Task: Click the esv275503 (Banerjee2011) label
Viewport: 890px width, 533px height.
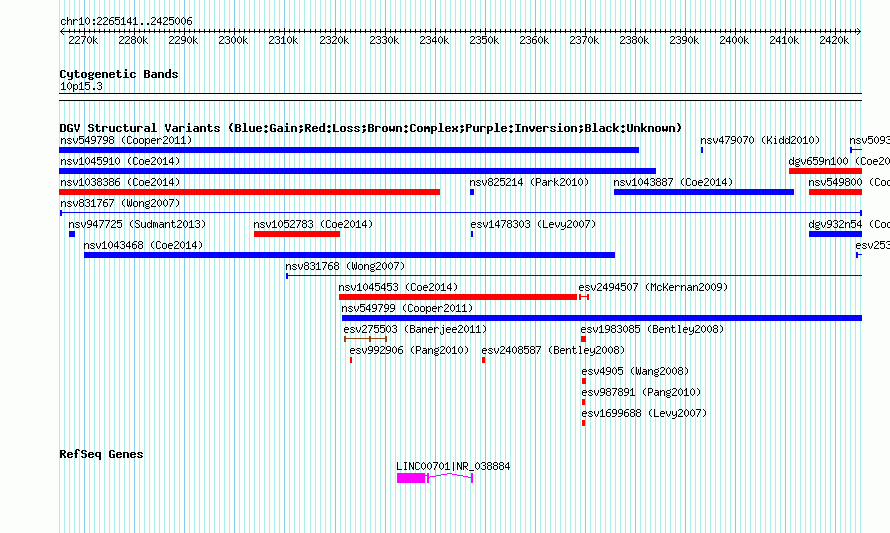Action: click(x=415, y=329)
